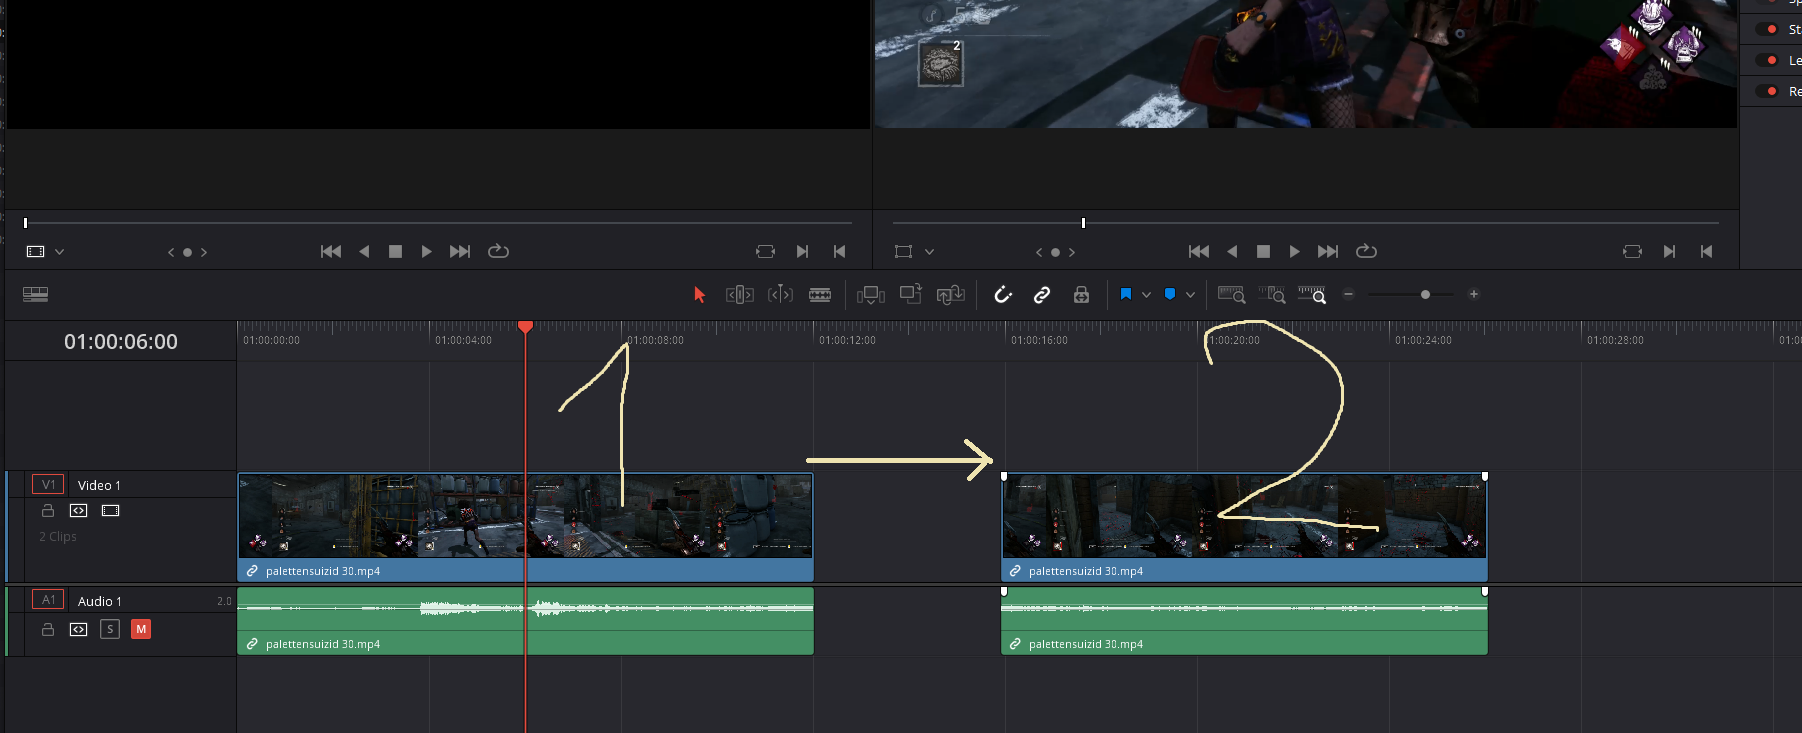
Task: Click Match Frame icon in source viewer
Action: coord(765,251)
